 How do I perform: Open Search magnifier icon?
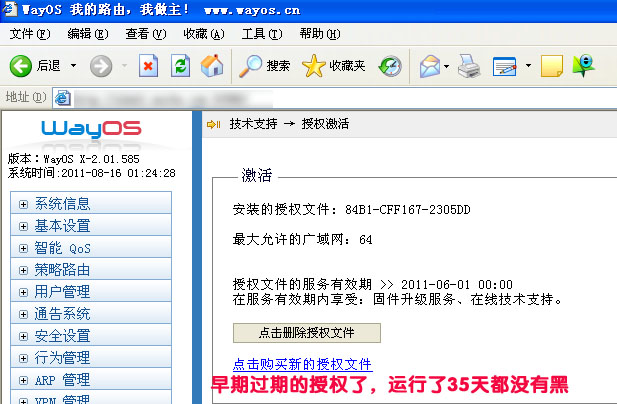251,66
